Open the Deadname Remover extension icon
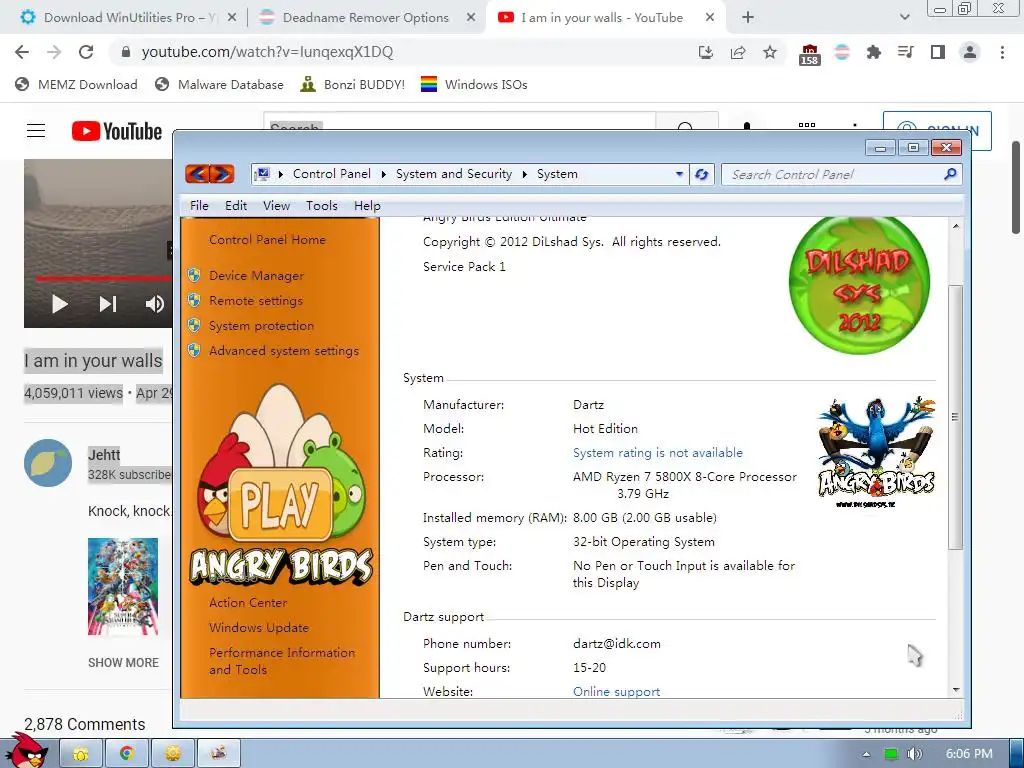The height and width of the screenshot is (768, 1024). (842, 52)
